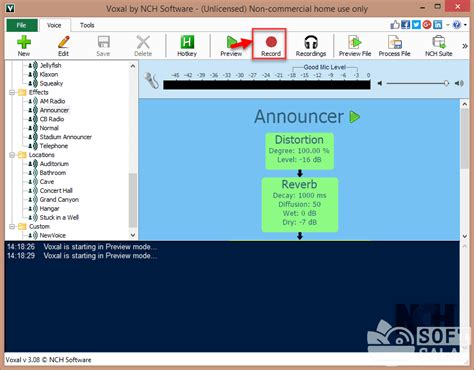Switch to the Tools tab
This screenshot has height=370, width=474.
point(87,25)
